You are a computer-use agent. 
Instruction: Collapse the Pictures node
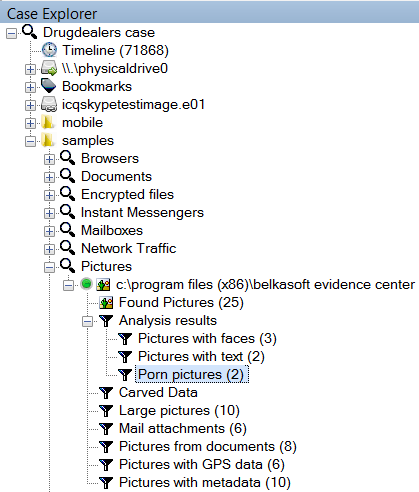(49, 267)
